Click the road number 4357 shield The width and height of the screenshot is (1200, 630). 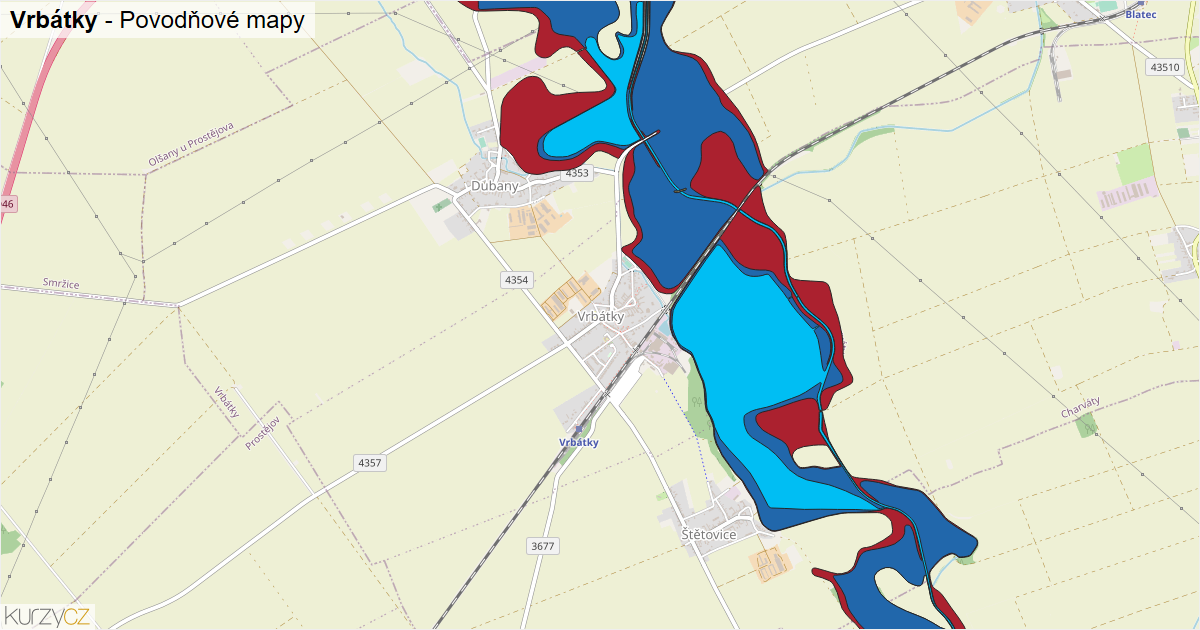tap(370, 463)
